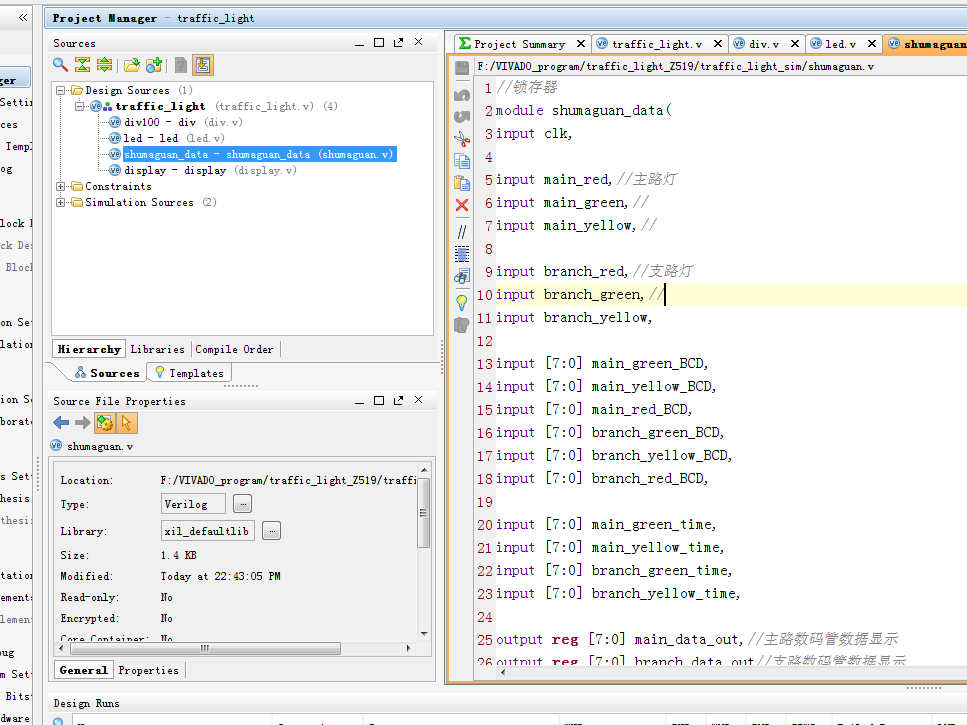Switch to General properties tab
The width and height of the screenshot is (967, 725).
[83, 670]
